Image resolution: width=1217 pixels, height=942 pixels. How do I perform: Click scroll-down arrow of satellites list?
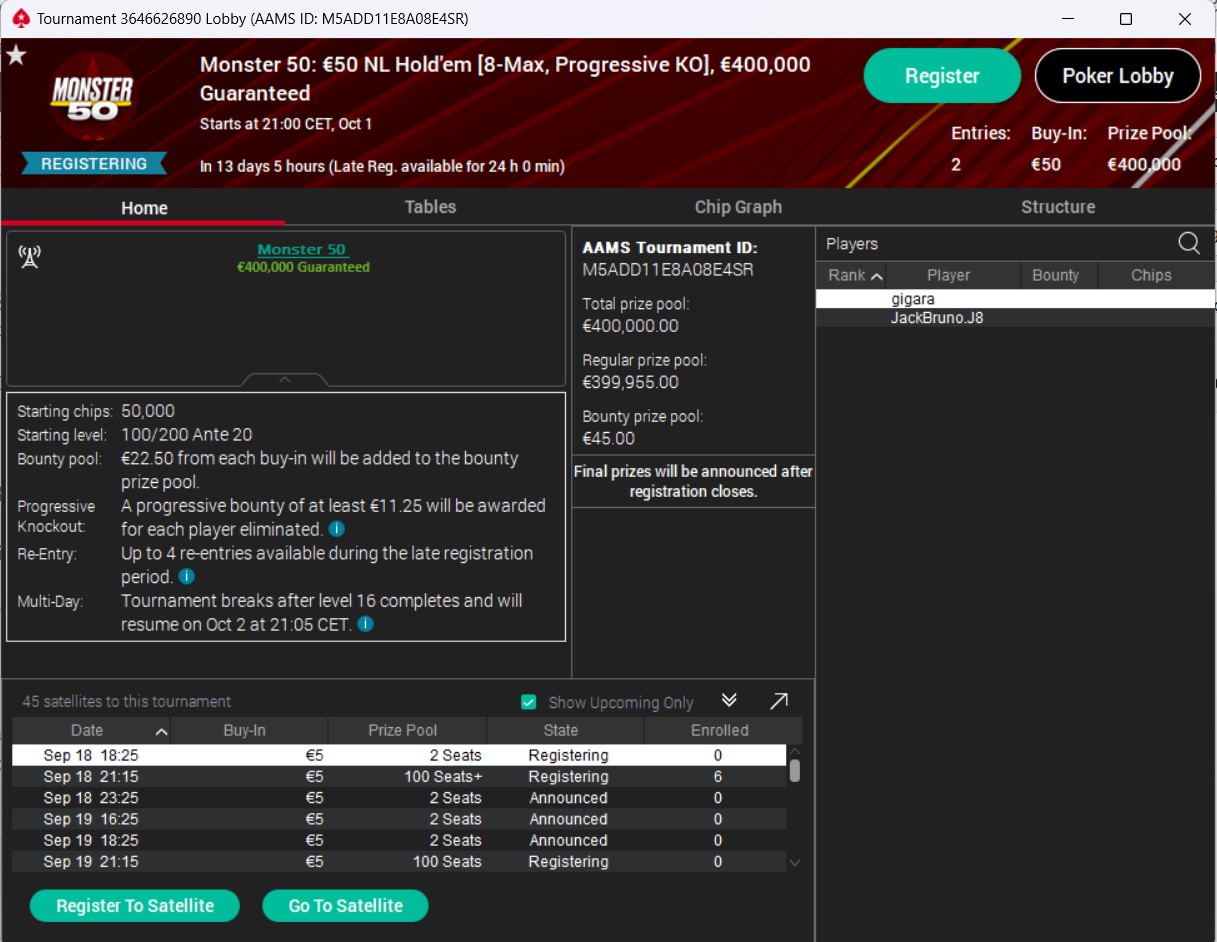795,862
